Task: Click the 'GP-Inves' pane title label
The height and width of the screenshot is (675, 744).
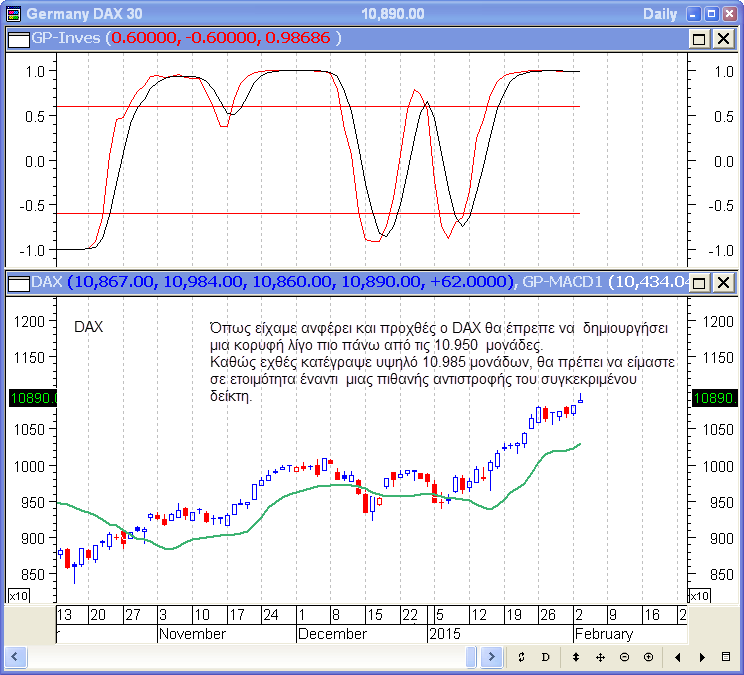Action: coord(66,38)
